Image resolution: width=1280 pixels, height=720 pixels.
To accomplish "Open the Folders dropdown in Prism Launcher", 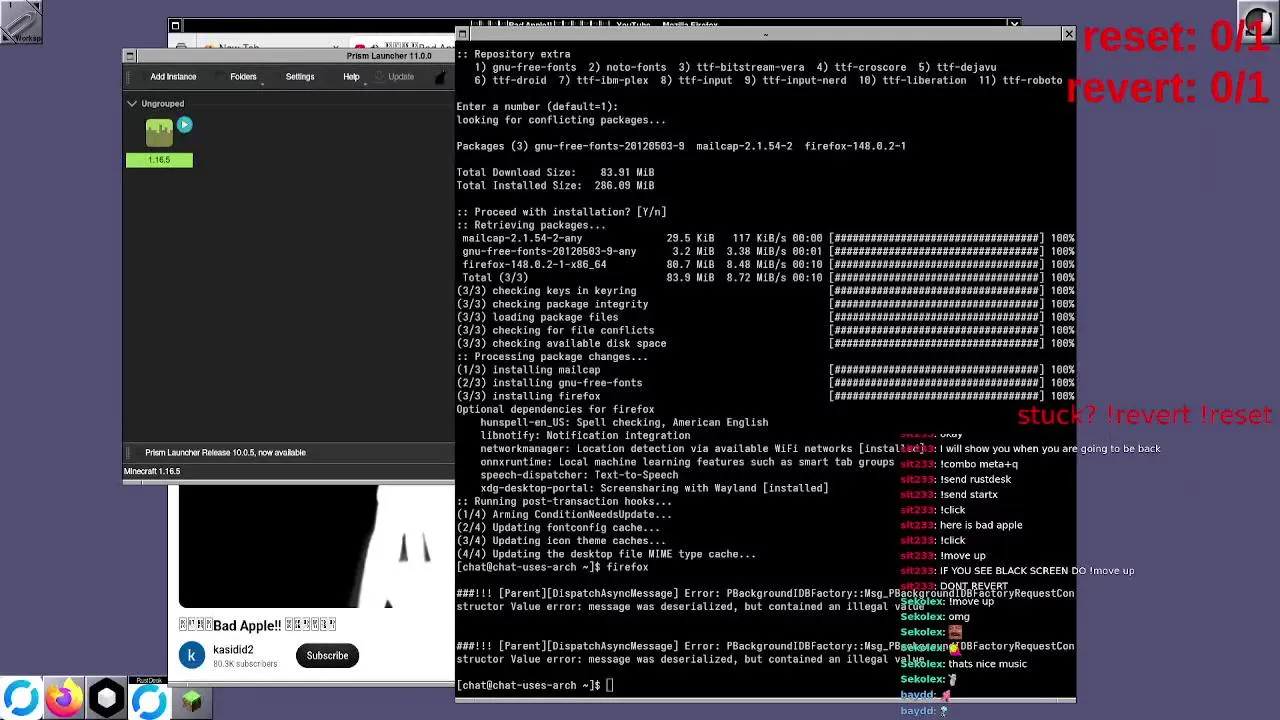I will (243, 77).
